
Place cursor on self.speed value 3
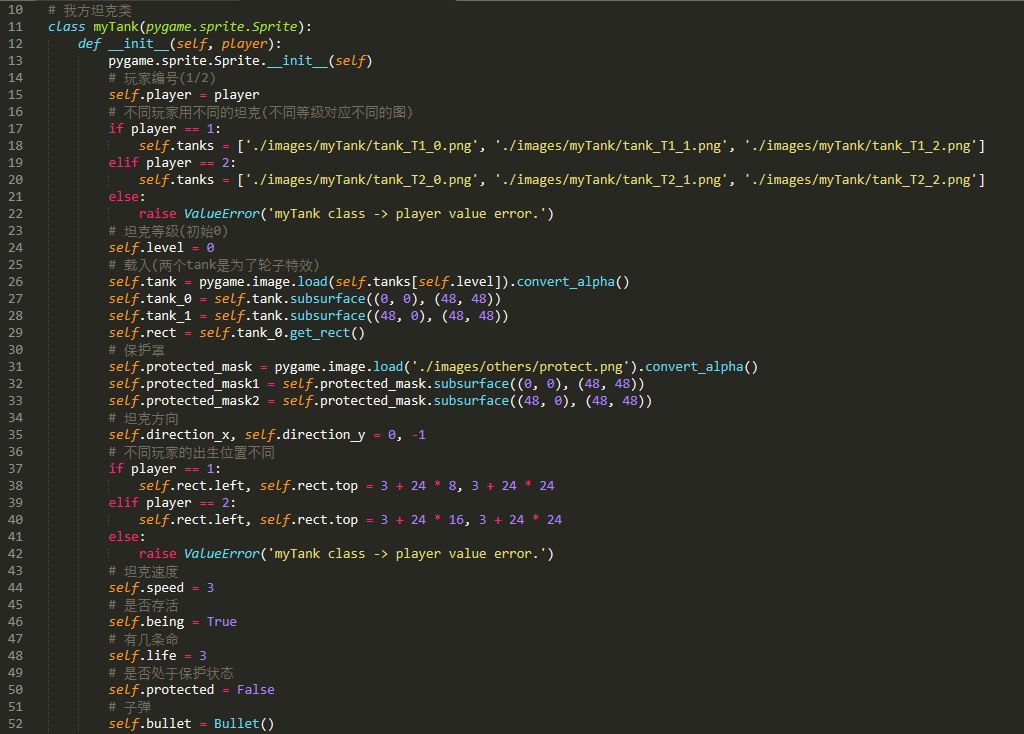210,587
